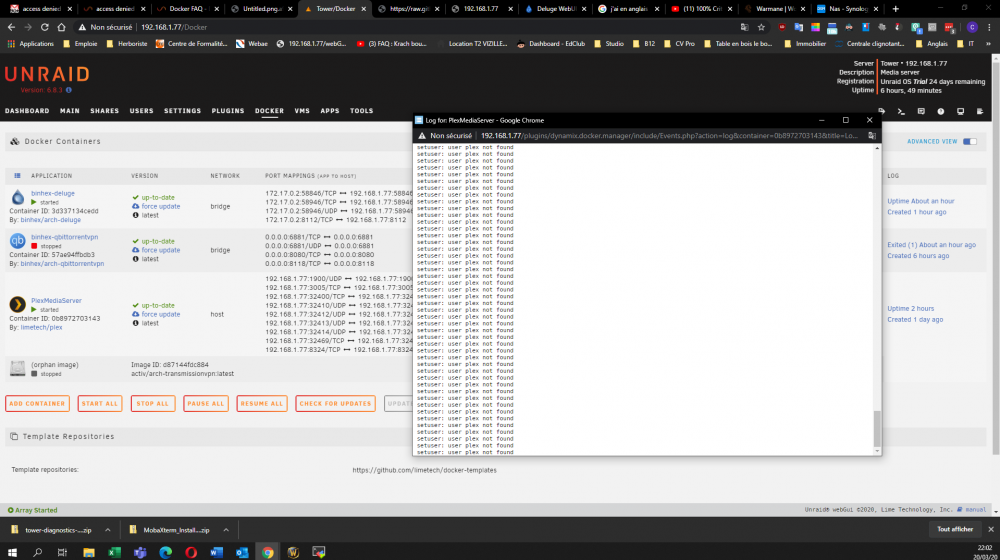Viewport: 1000px width, 560px height.
Task: Open Windows Start menu
Action: coord(12,552)
